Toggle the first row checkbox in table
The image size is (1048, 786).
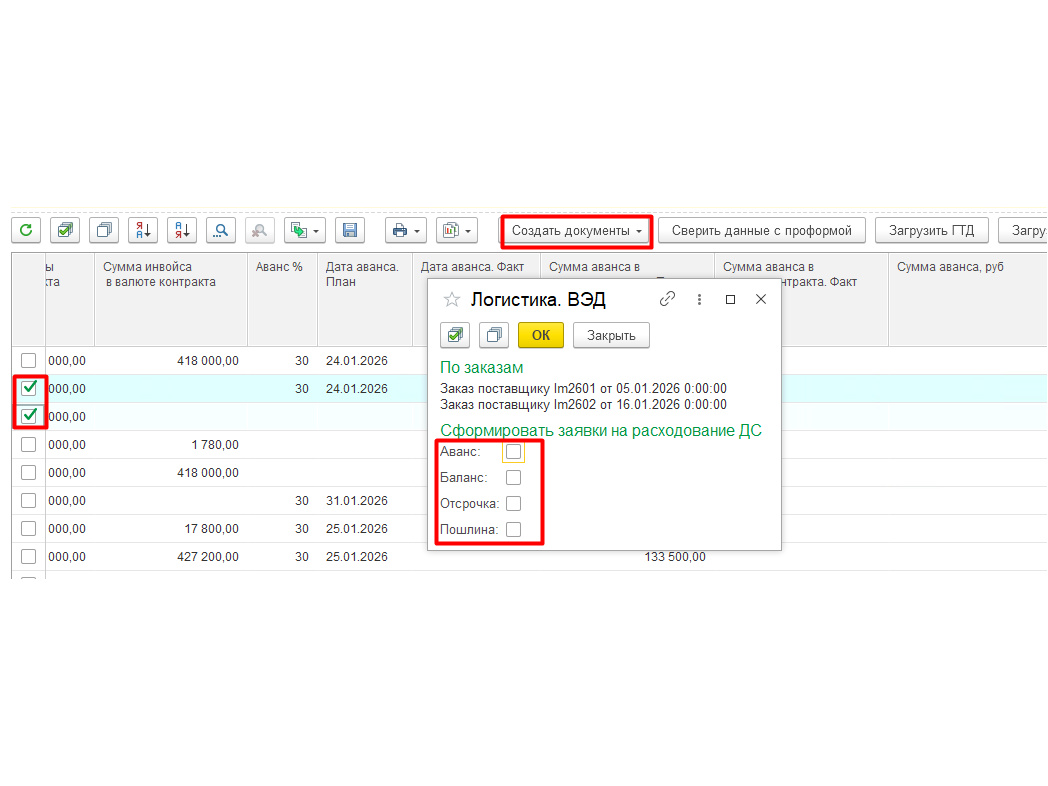[28, 361]
